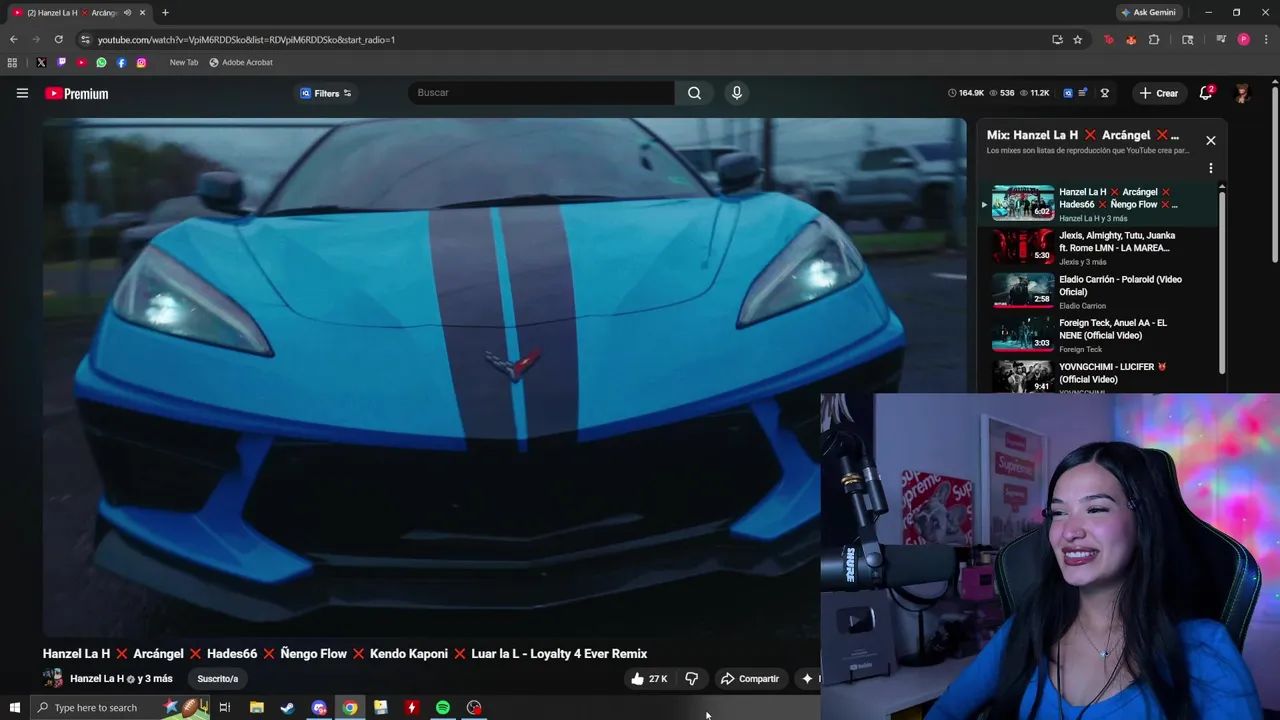Open Steam from taskbar
The height and width of the screenshot is (720, 1280).
(x=288, y=708)
